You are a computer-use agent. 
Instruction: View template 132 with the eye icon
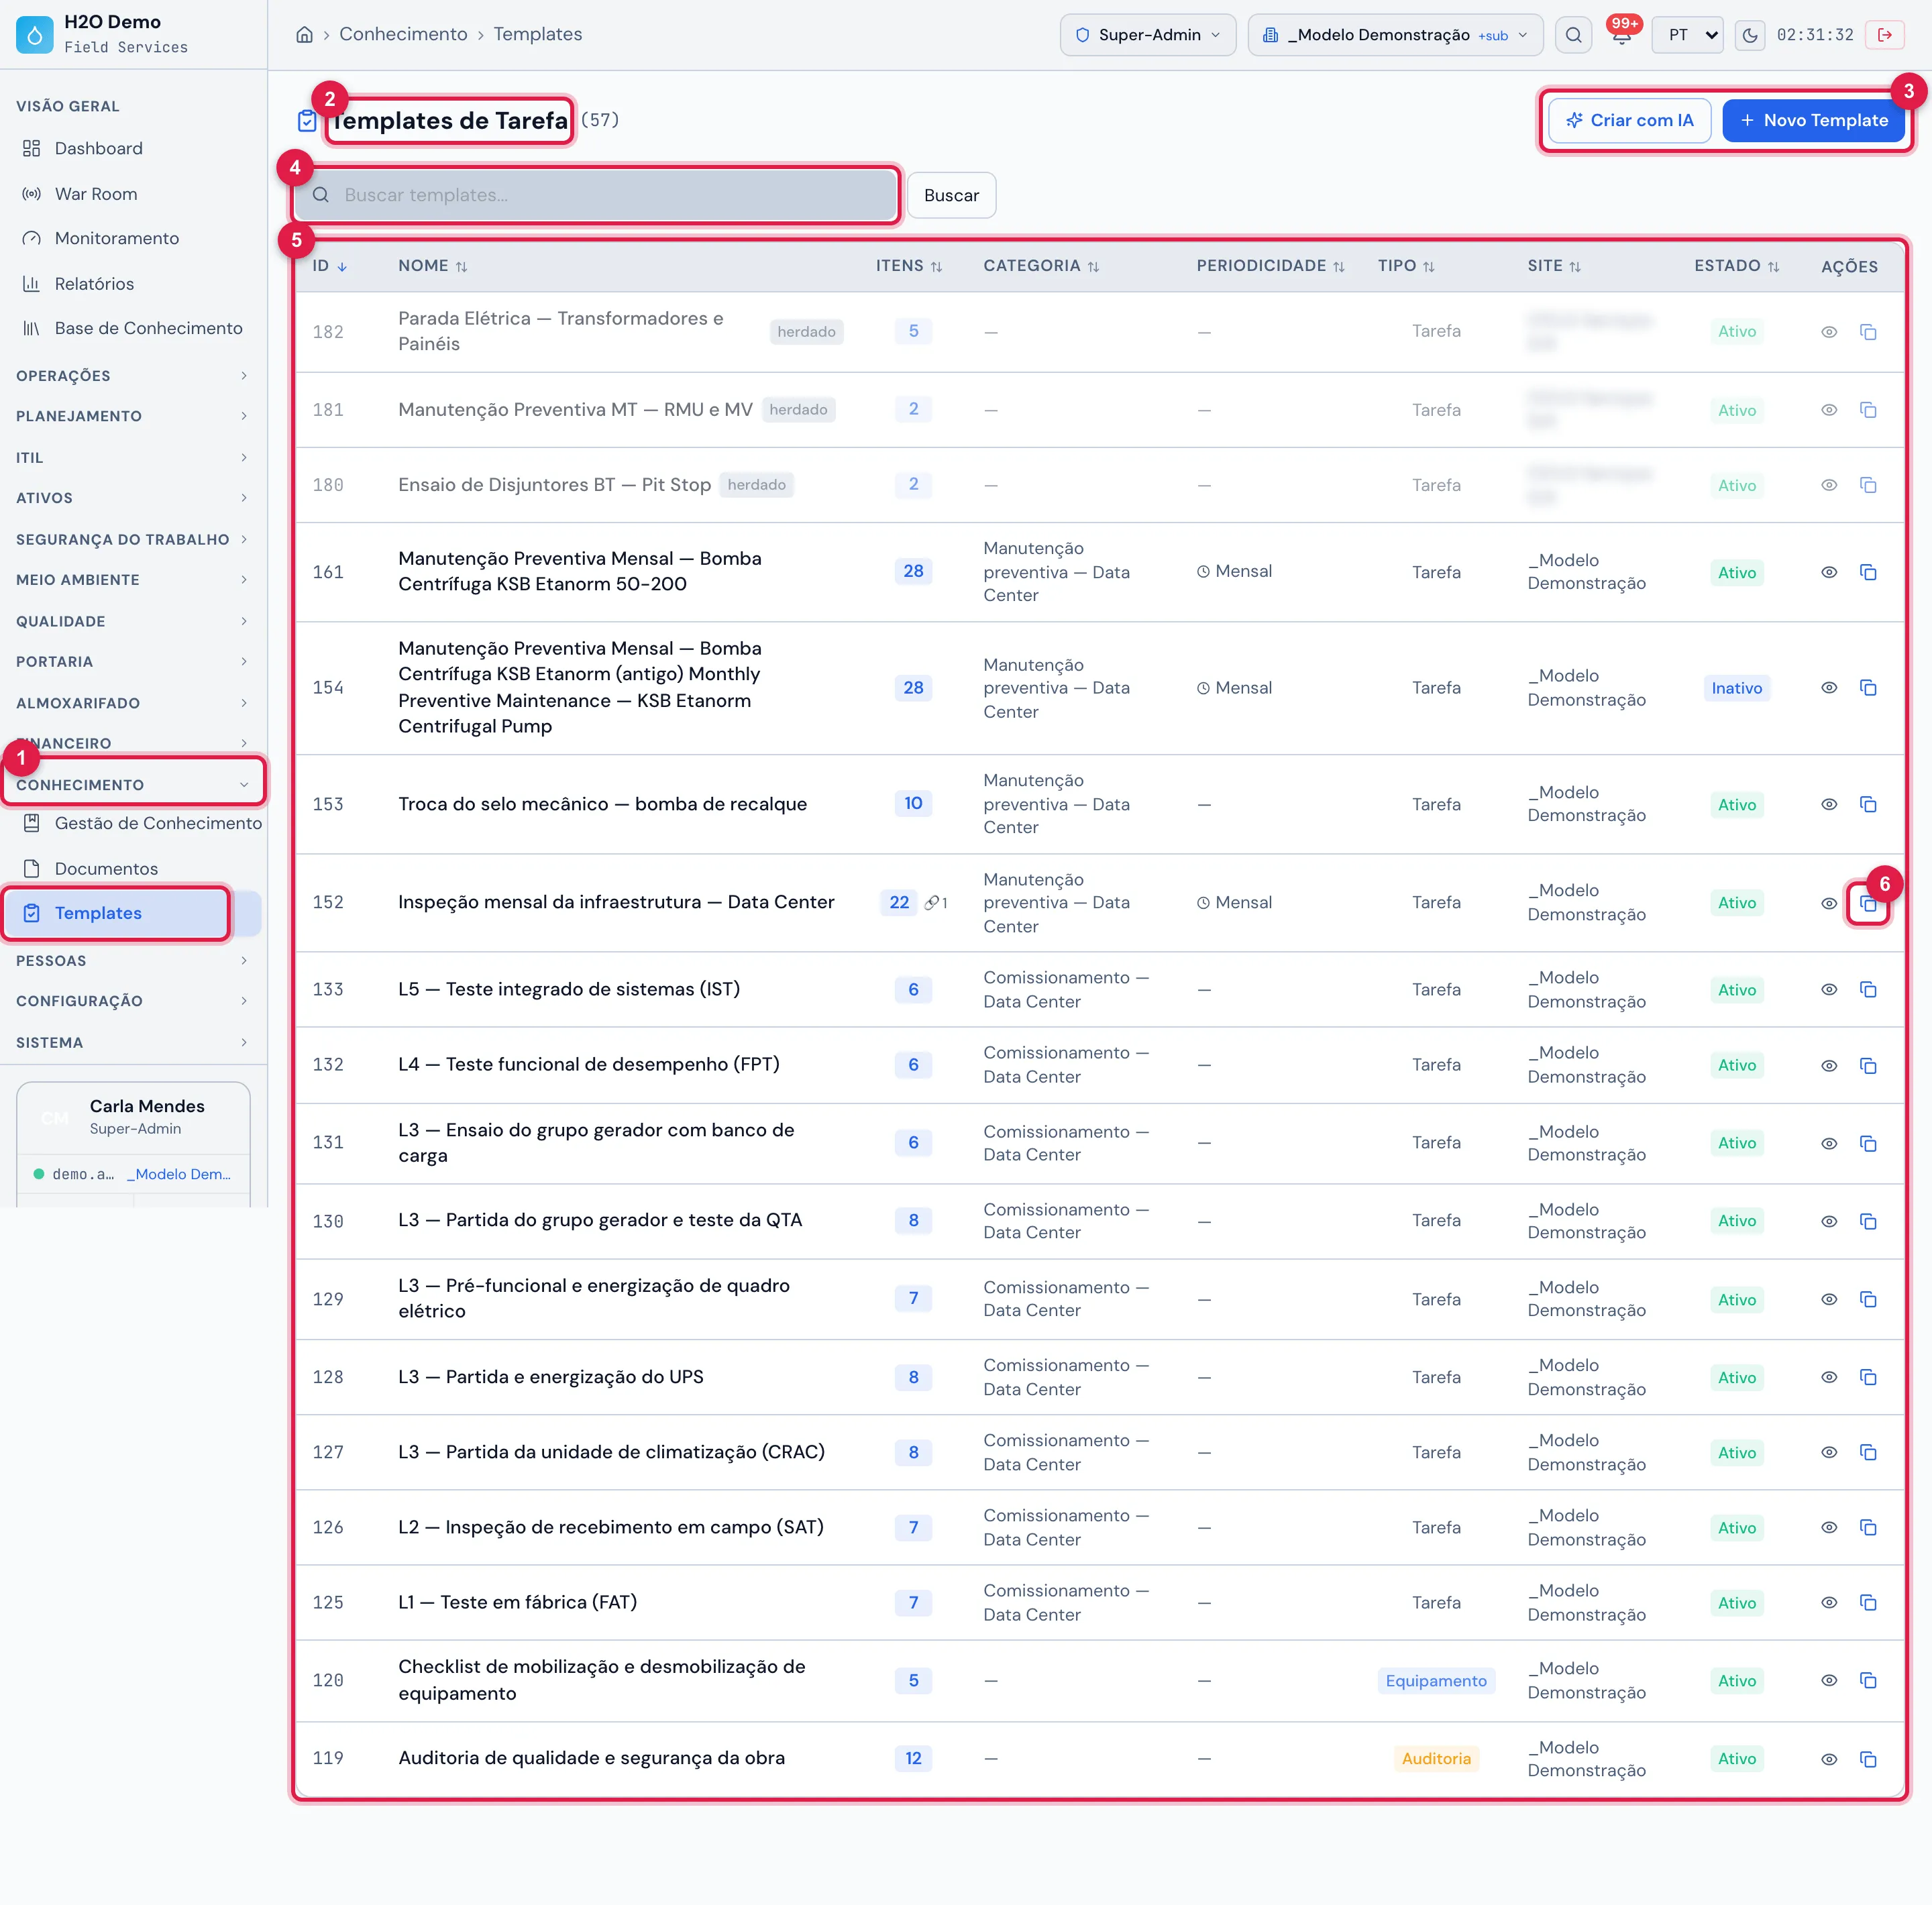pos(1828,1066)
